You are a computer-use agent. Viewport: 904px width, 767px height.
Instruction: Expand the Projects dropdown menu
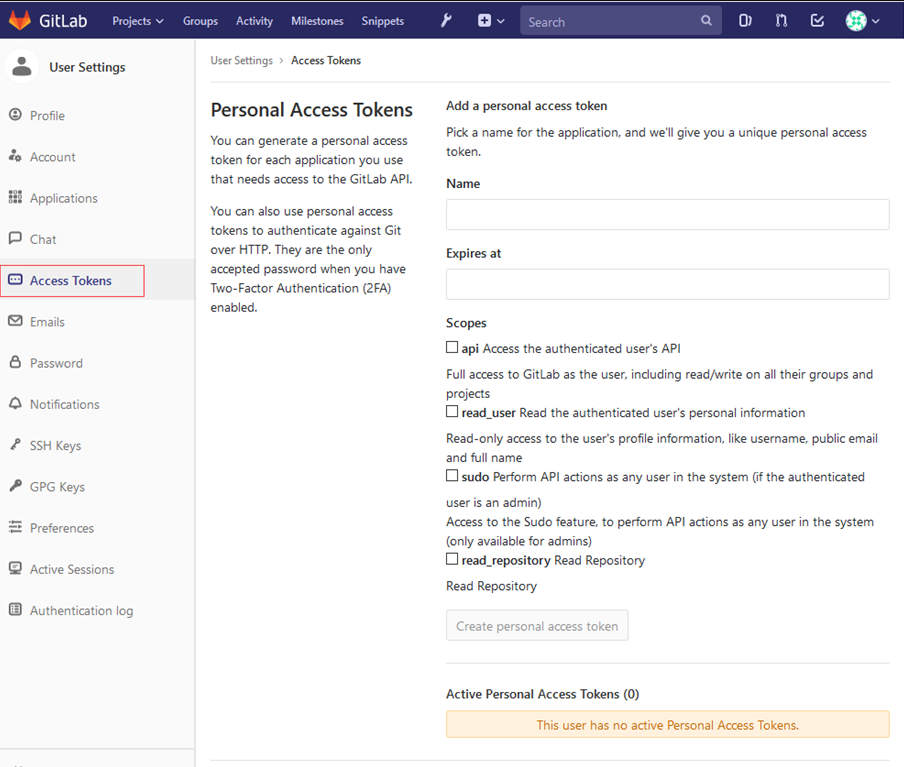138,21
